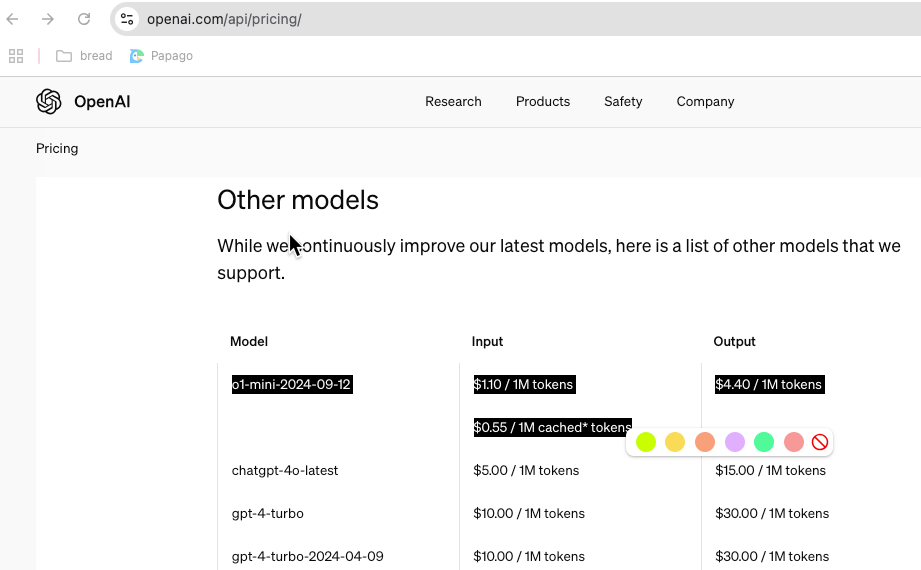Click the Output column header

click(734, 341)
